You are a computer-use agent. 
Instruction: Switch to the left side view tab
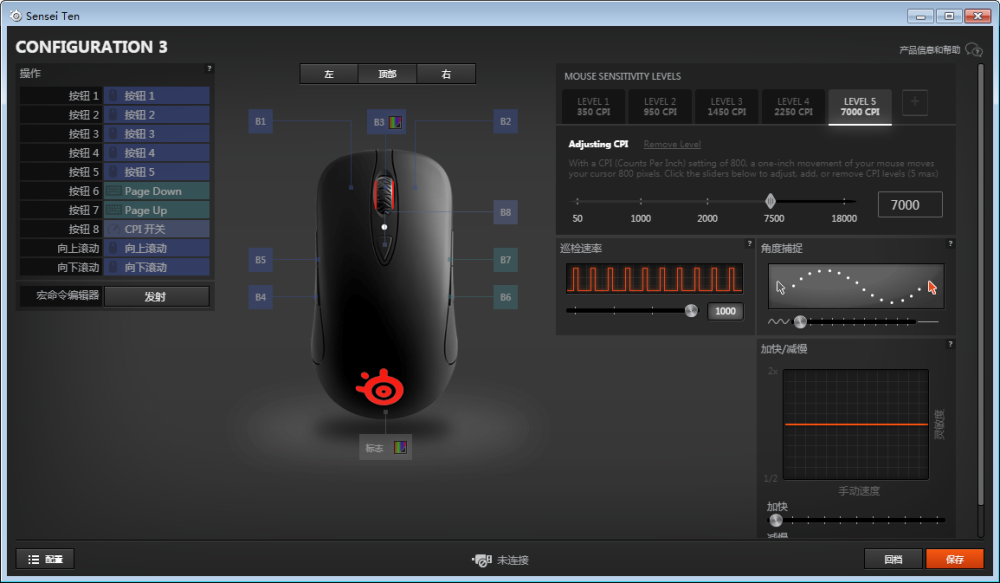(329, 74)
